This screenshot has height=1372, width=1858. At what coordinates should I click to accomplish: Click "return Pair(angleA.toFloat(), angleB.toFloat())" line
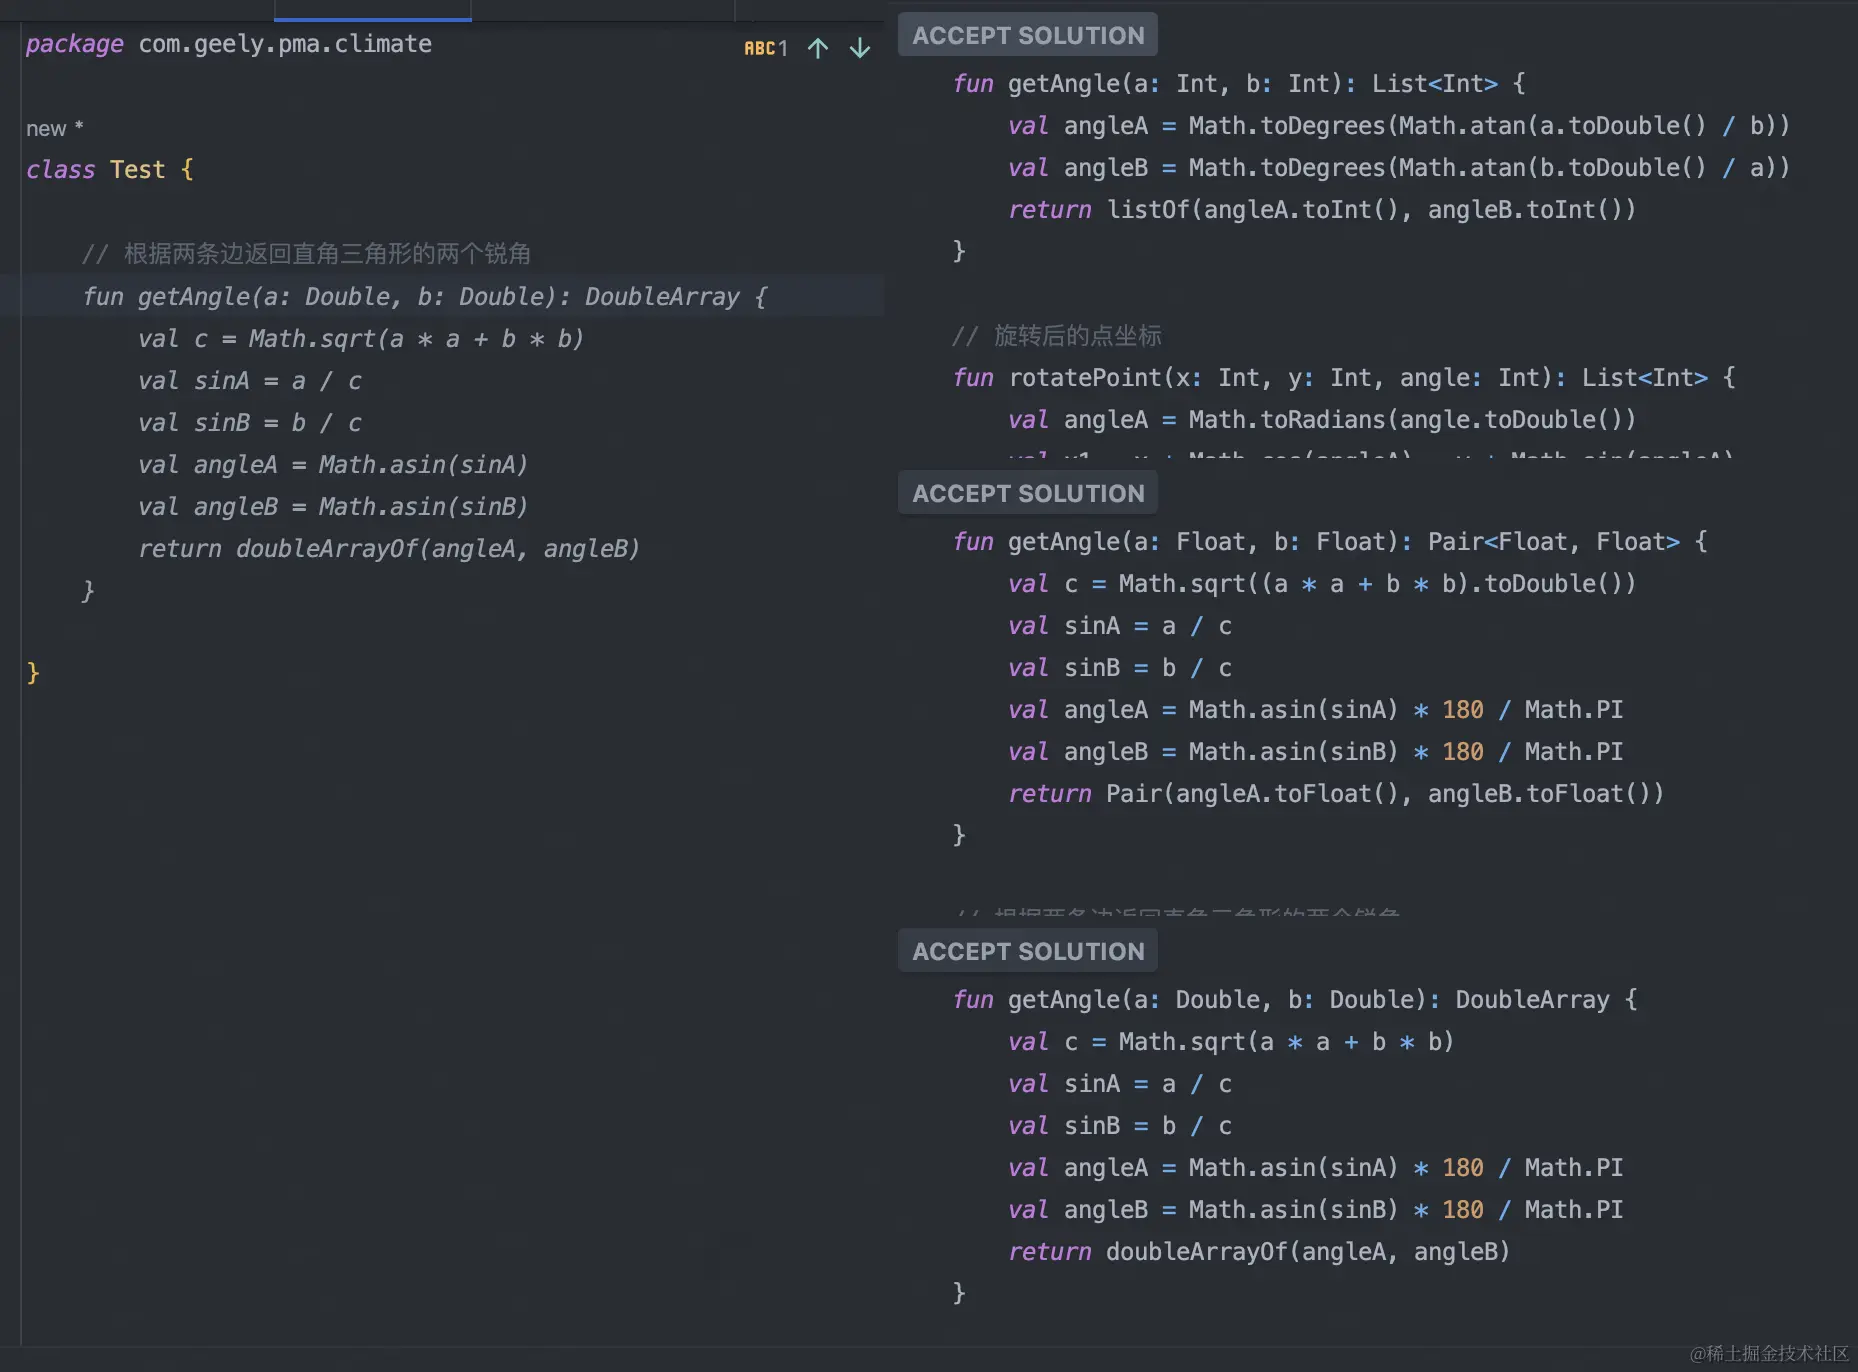click(1336, 794)
